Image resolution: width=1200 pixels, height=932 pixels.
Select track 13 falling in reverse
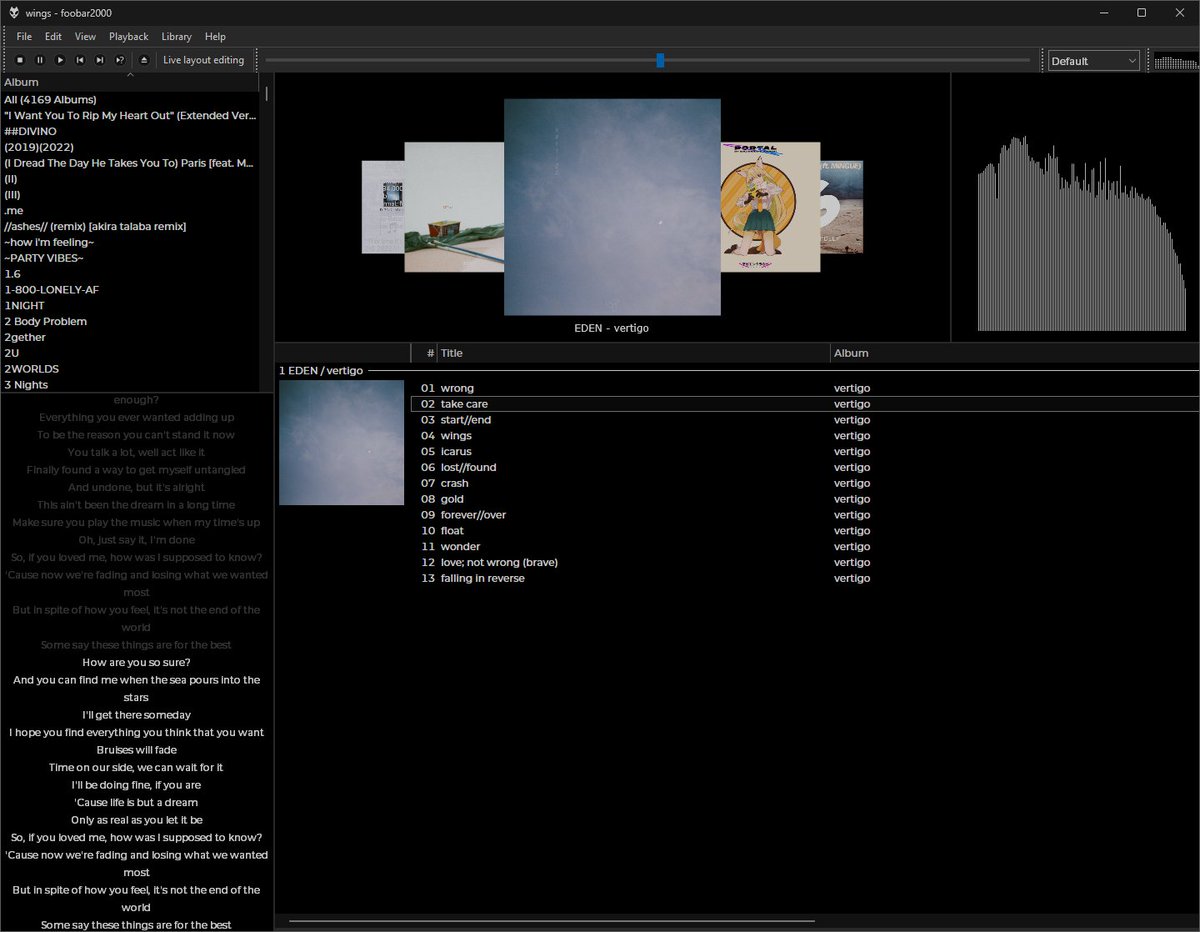point(805,578)
